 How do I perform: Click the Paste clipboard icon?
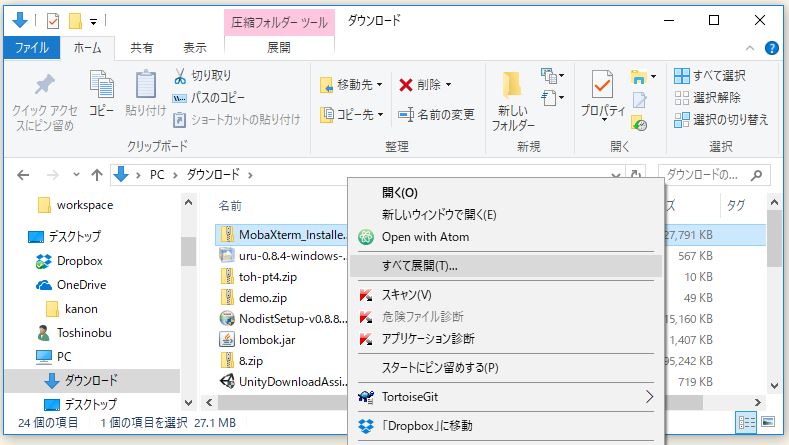click(145, 84)
